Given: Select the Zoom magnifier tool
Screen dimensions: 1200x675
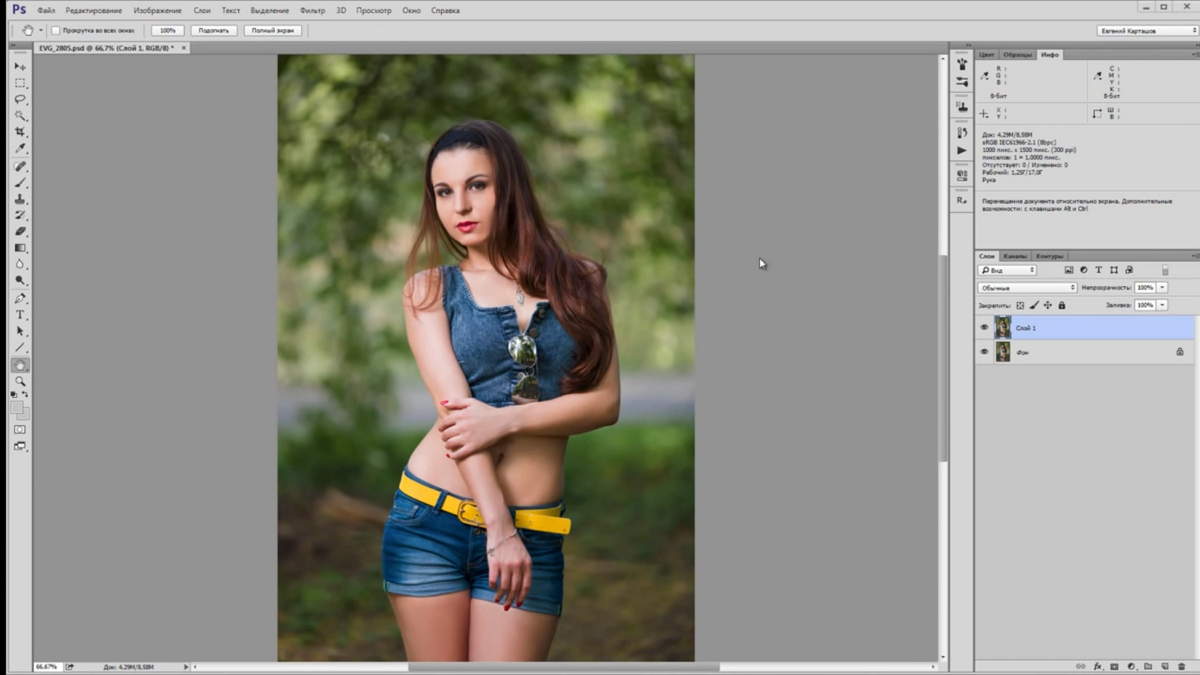Looking at the screenshot, I should (x=20, y=381).
